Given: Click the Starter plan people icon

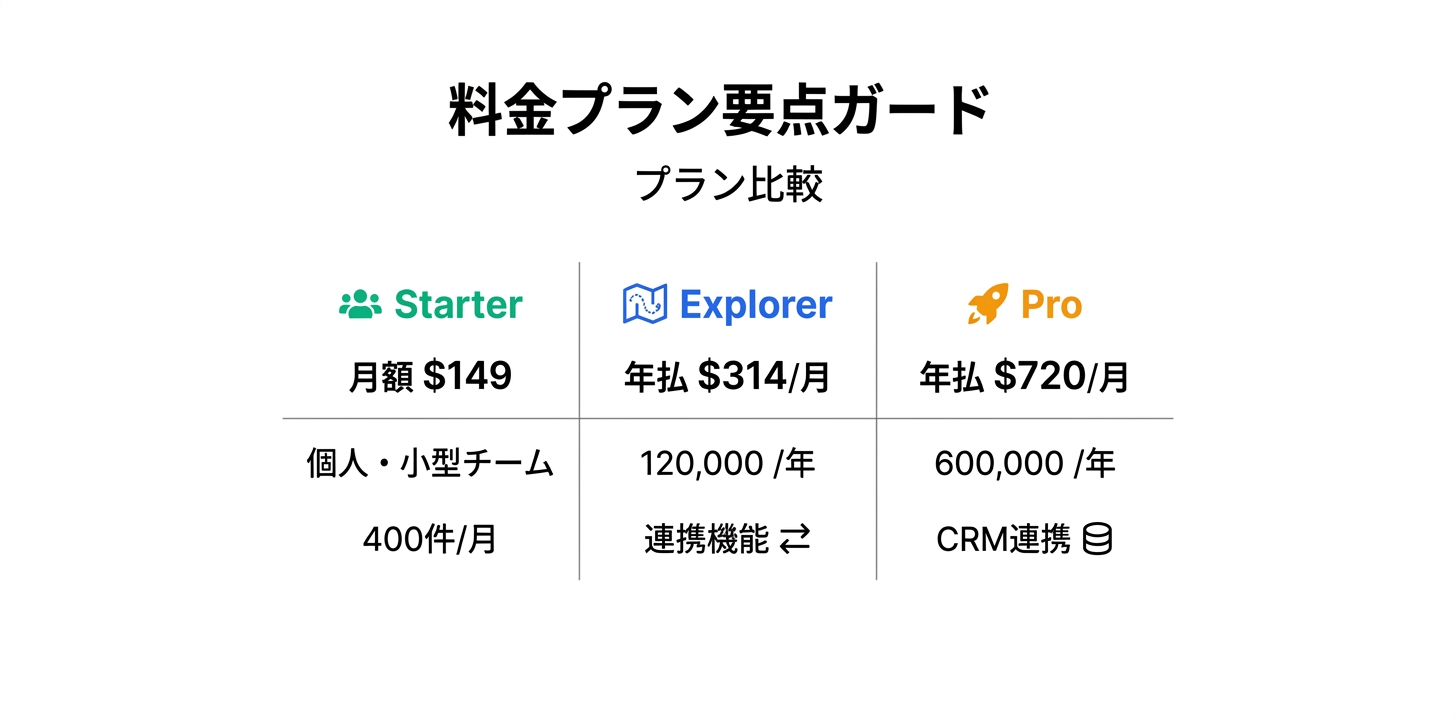Looking at the screenshot, I should pyautogui.click(x=360, y=304).
